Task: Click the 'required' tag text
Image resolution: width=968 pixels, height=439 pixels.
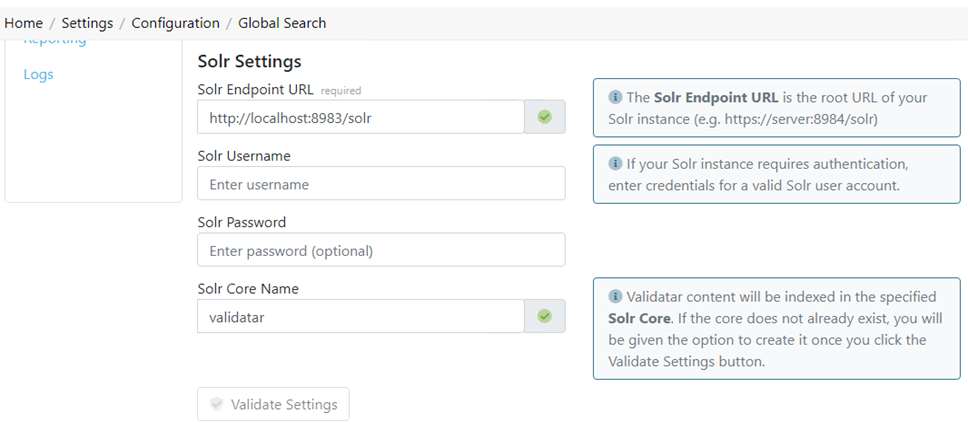Action: coord(341,91)
